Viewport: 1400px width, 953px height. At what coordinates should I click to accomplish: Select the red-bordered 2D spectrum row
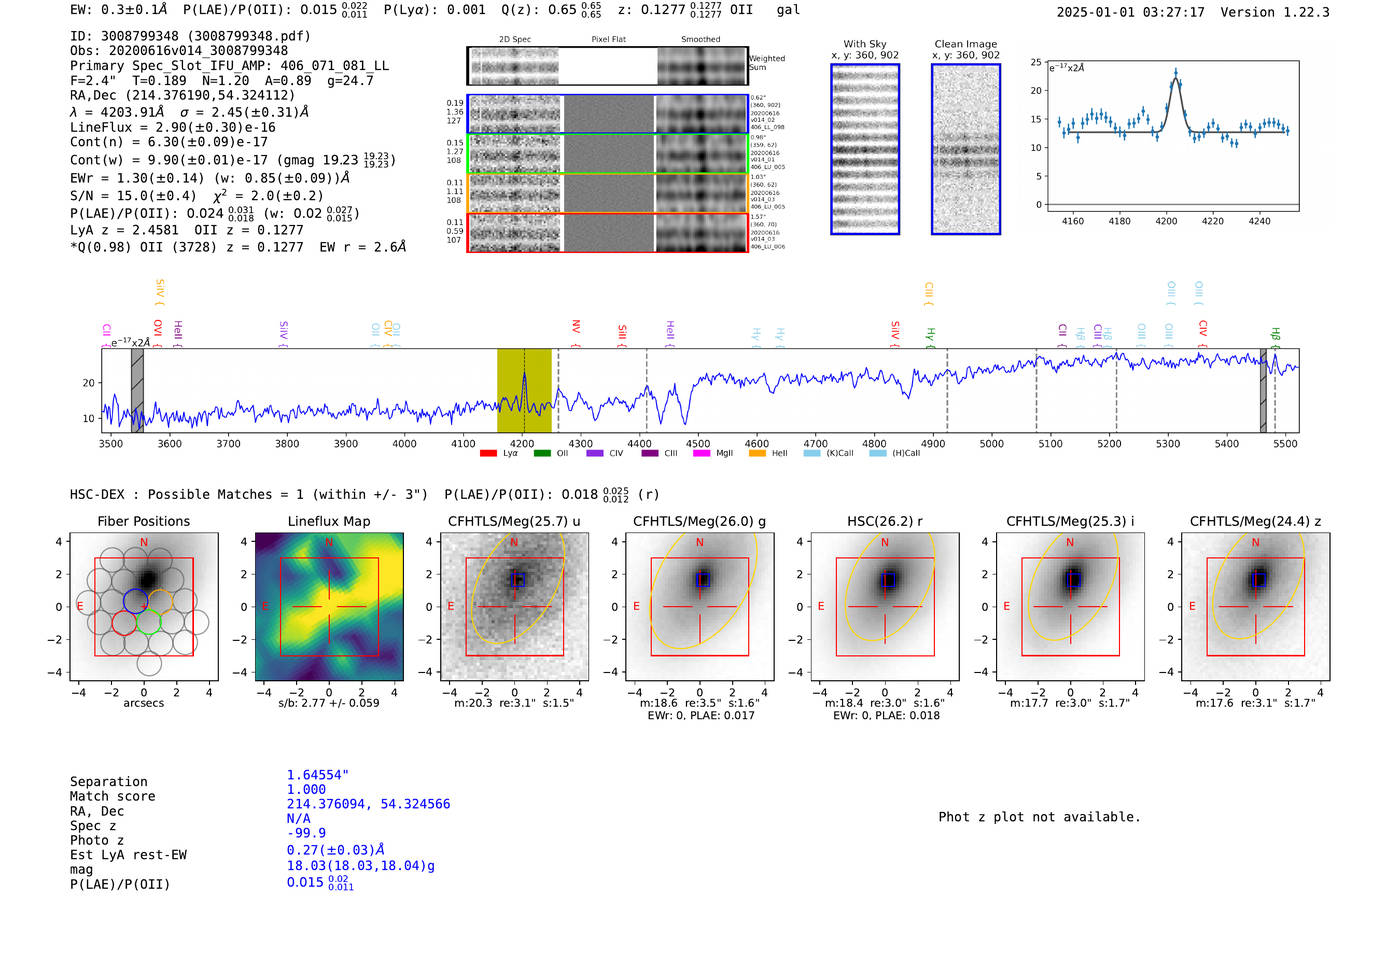click(x=608, y=233)
